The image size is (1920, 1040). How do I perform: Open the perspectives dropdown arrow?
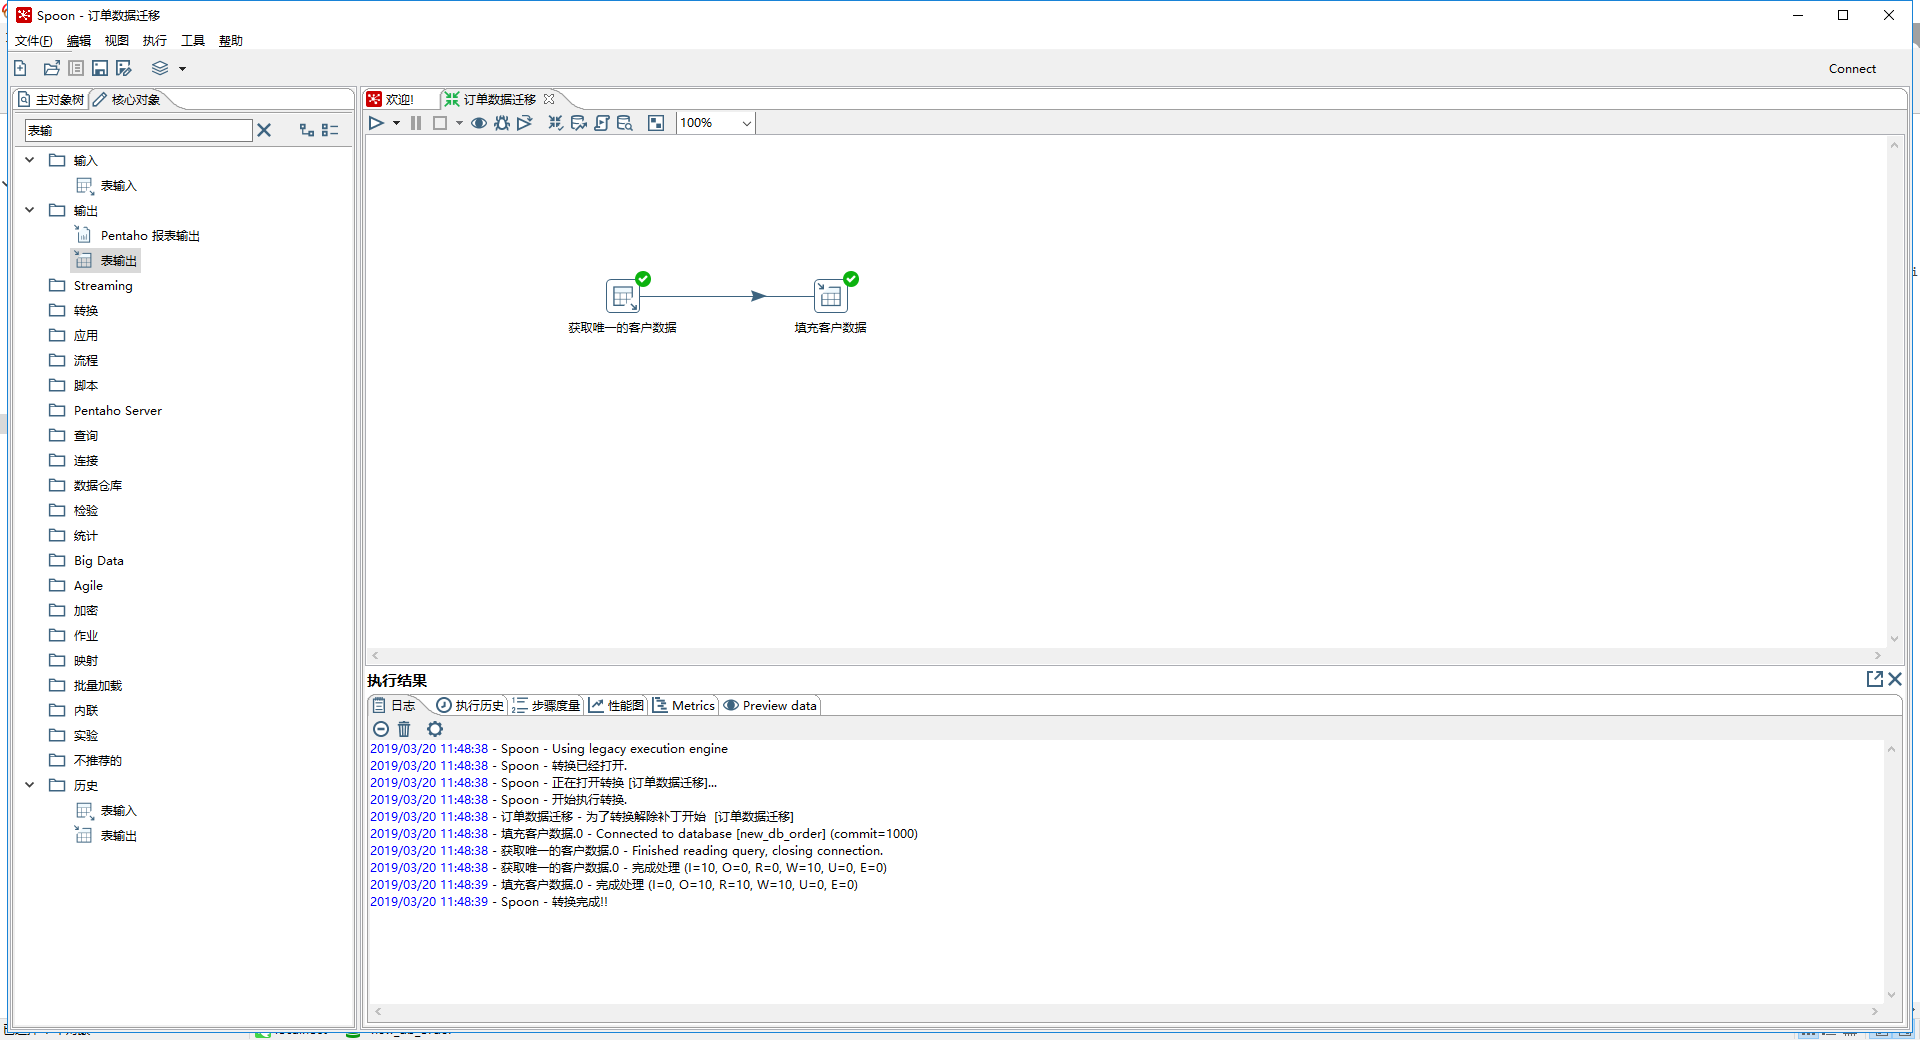click(x=182, y=69)
